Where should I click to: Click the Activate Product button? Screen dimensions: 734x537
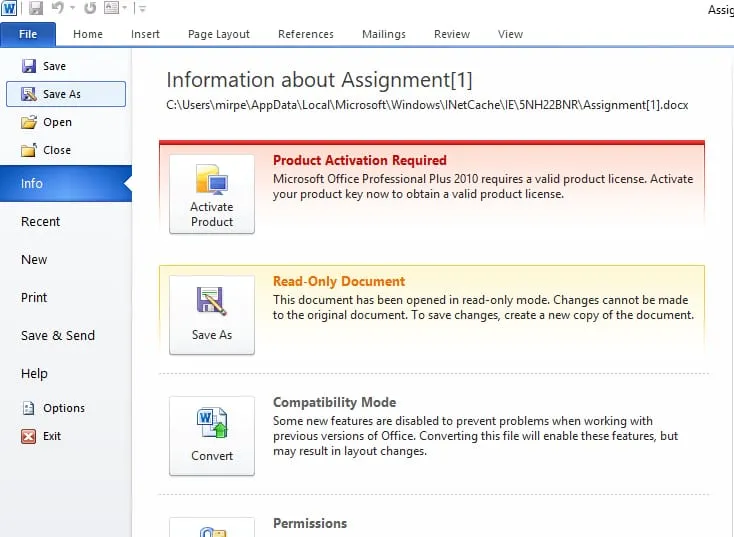coord(212,194)
